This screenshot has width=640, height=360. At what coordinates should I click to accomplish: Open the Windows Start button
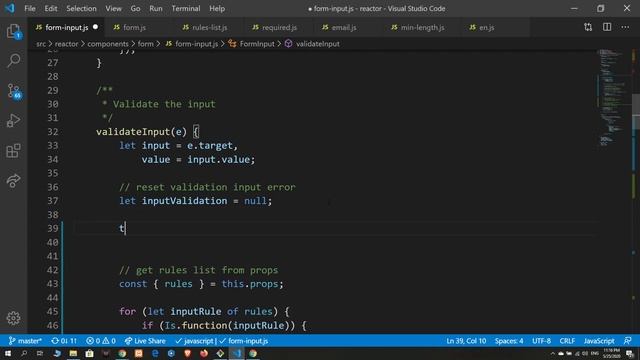(x=8, y=353)
